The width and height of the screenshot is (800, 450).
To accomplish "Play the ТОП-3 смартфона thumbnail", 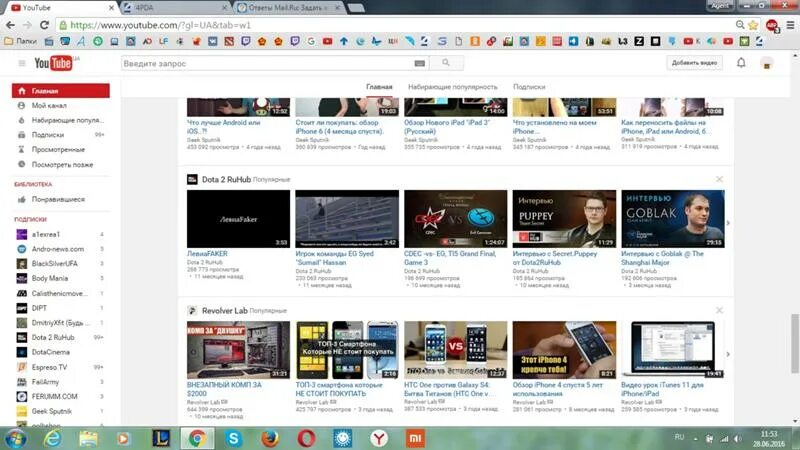I will pyautogui.click(x=347, y=350).
